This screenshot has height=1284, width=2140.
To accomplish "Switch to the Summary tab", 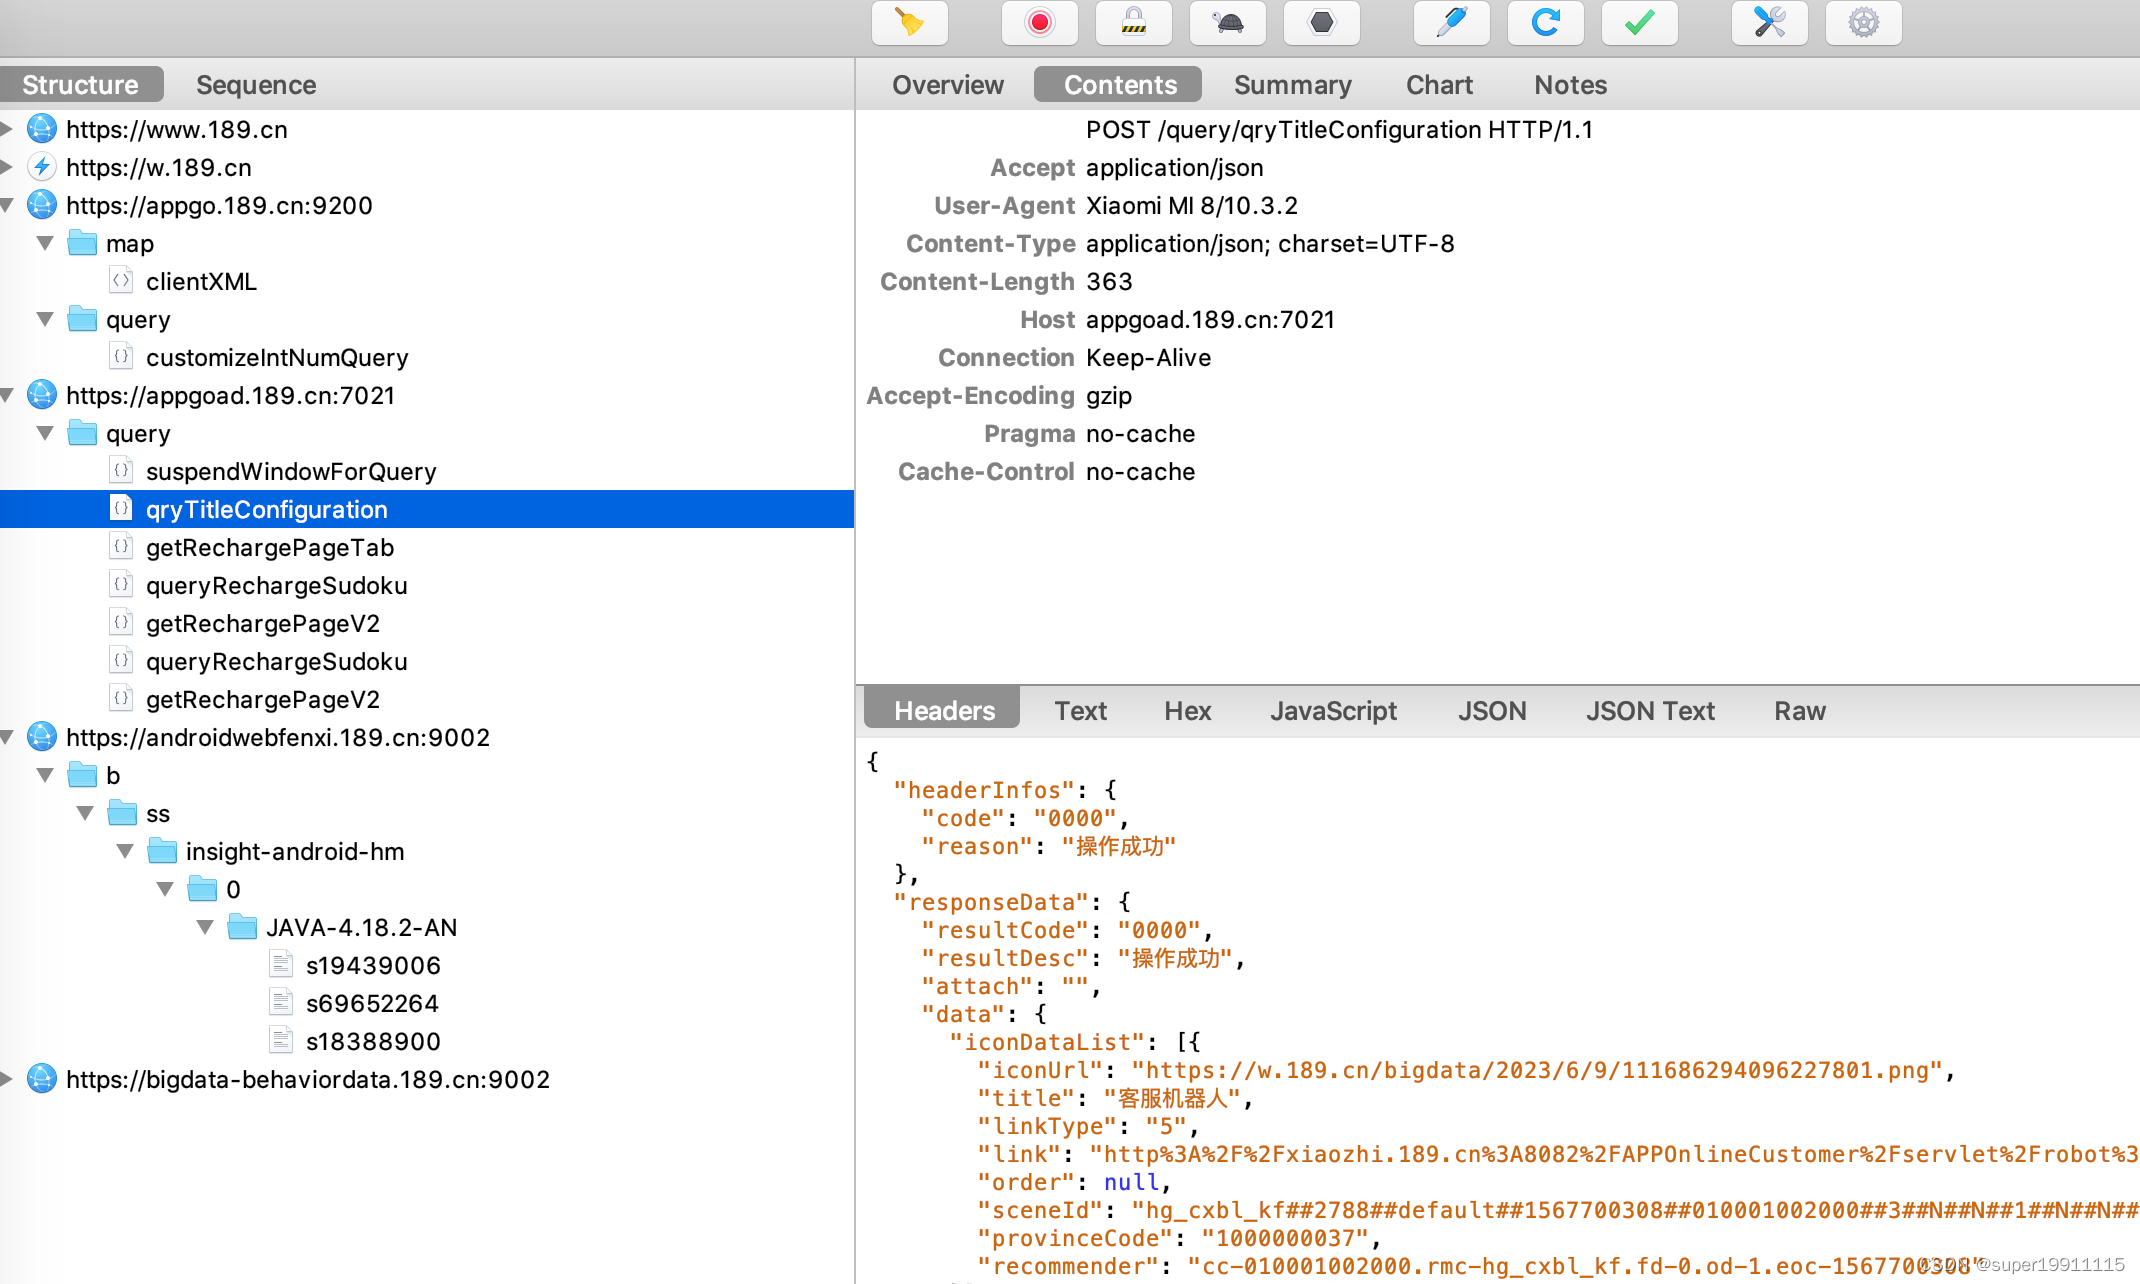I will pos(1292,84).
